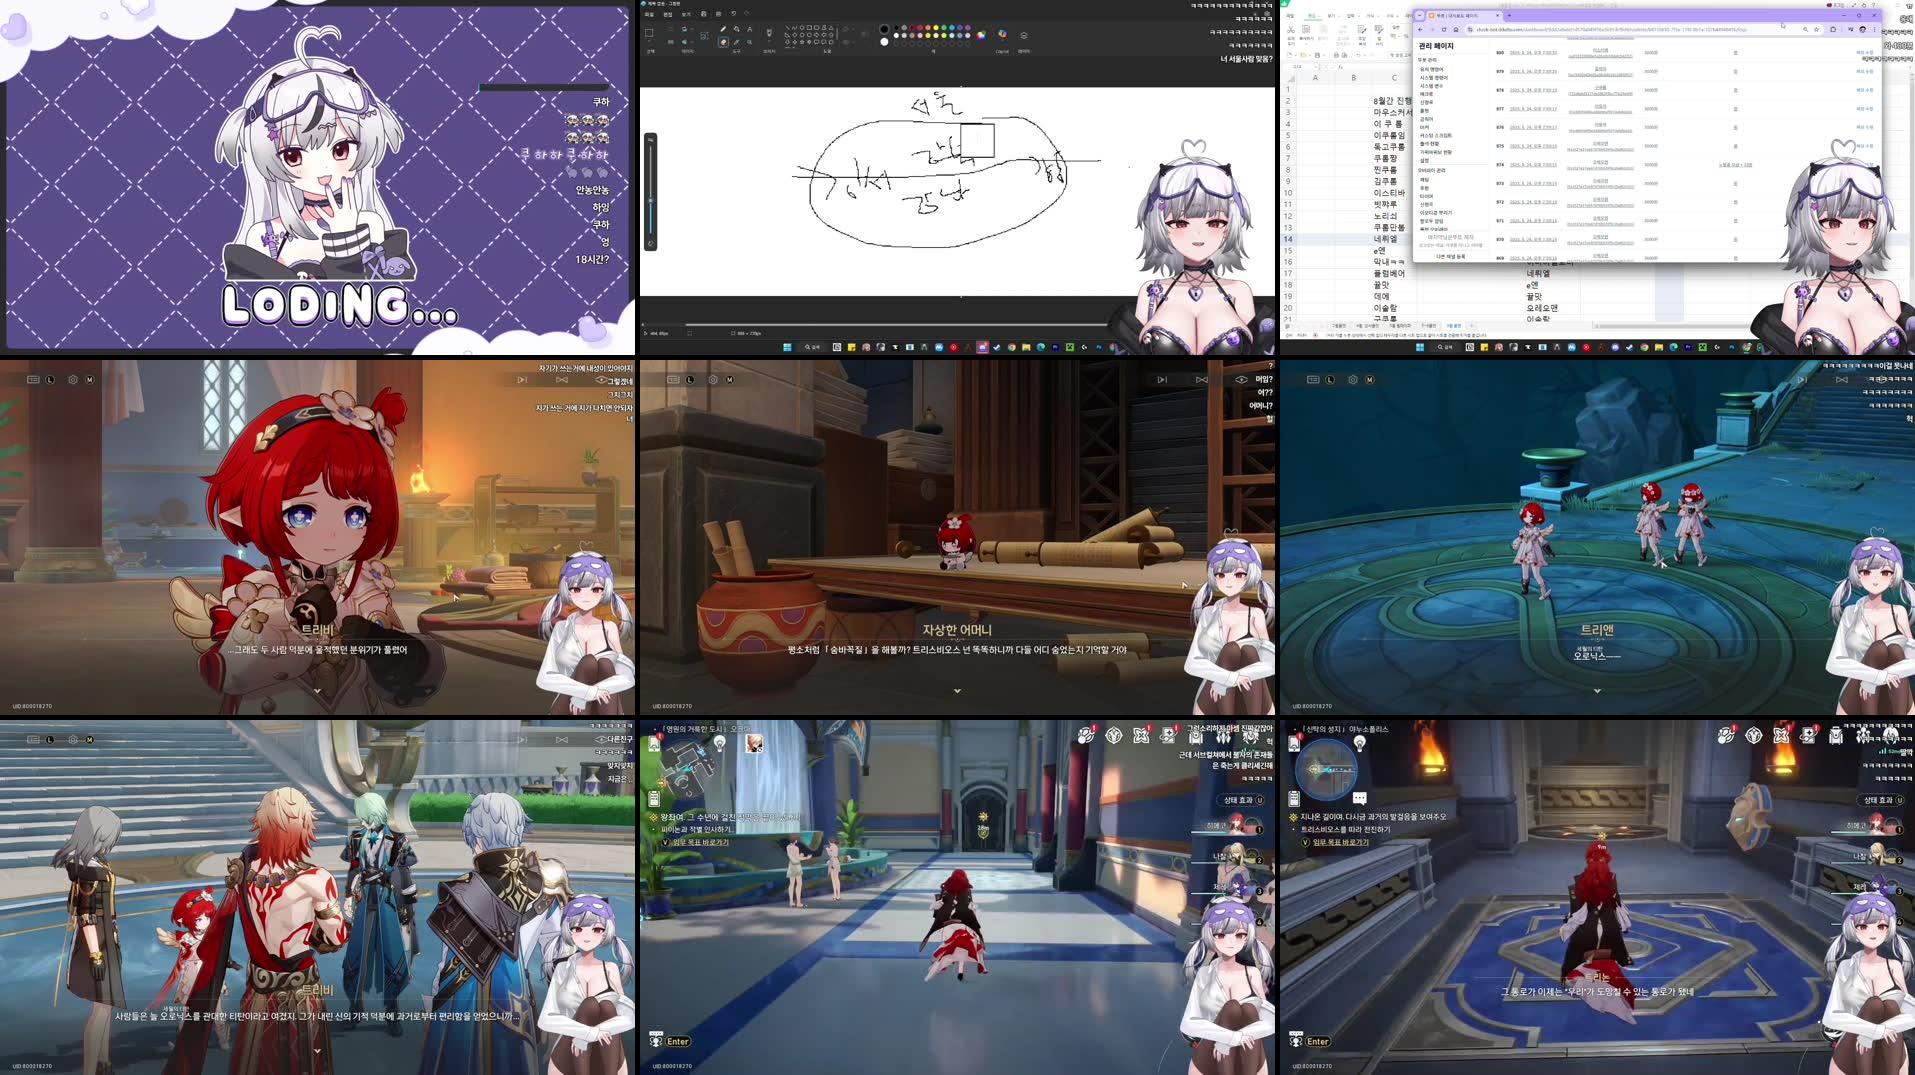The image size is (1915, 1075).
Task: Click the 임무 목표 바로가기 link in the bottom-right game
Action: (1340, 842)
